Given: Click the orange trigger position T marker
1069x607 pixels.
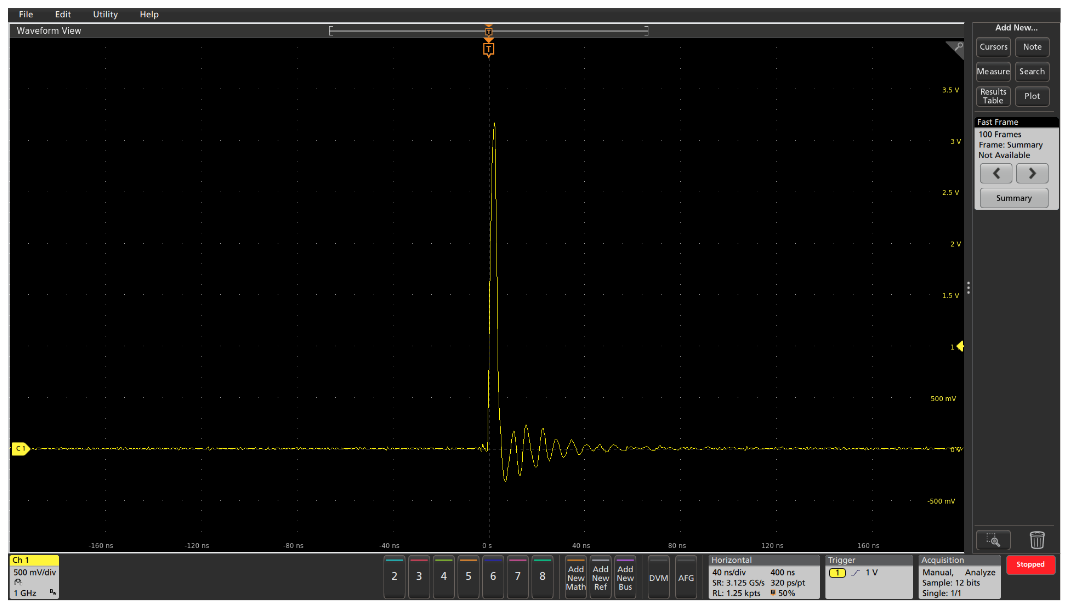Looking at the screenshot, I should 488,48.
